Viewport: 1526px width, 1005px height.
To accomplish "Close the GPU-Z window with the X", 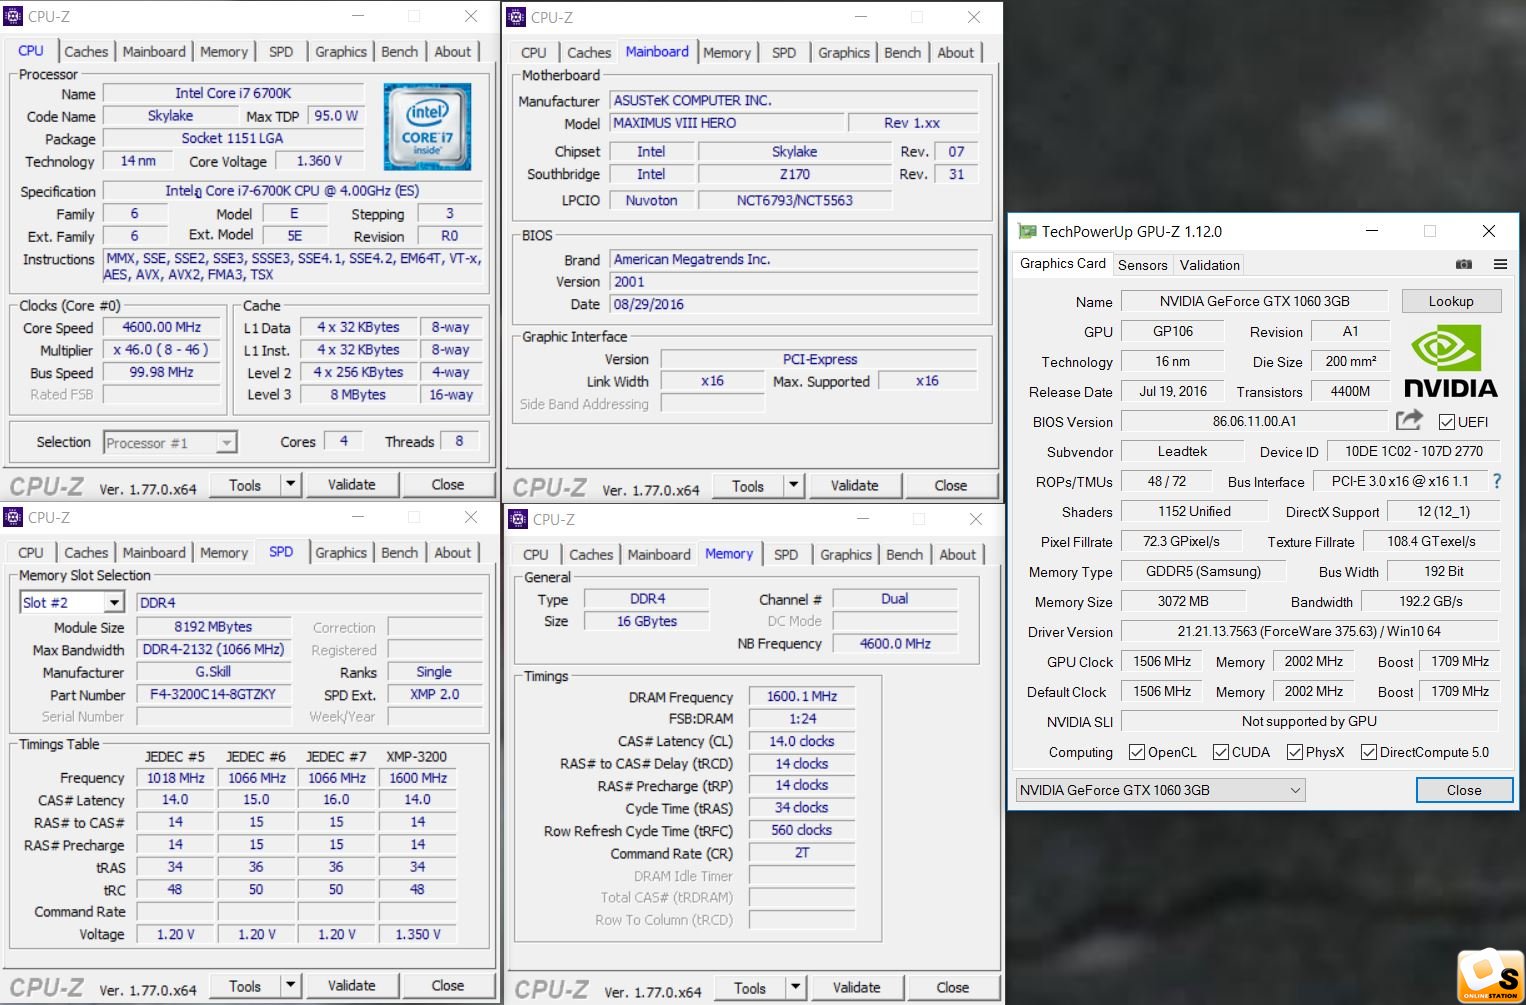I will [x=1489, y=231].
